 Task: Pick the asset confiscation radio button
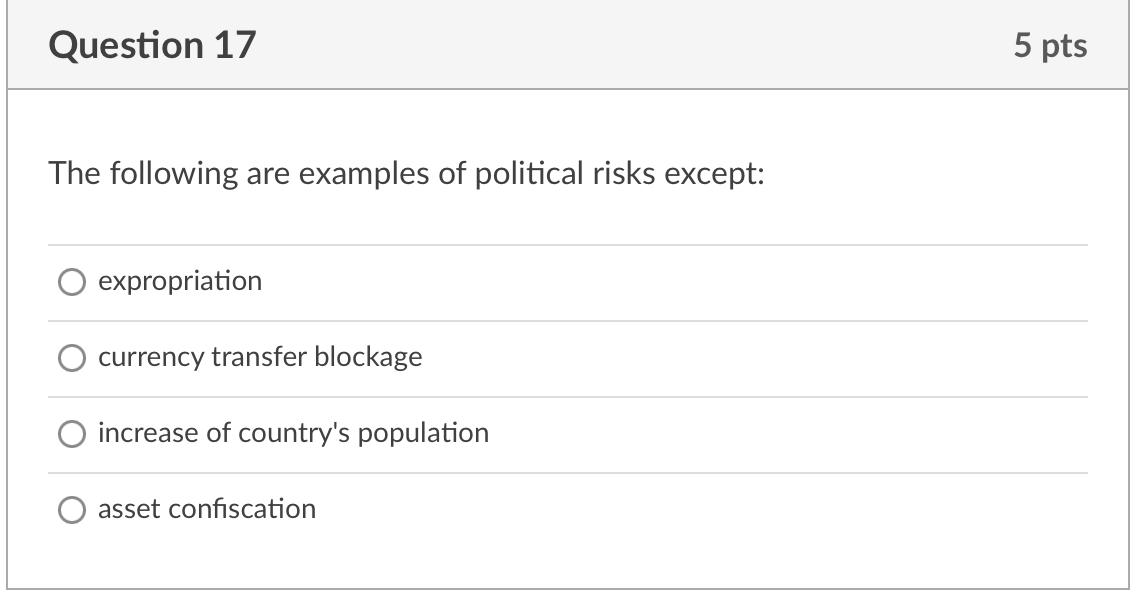pos(71,510)
